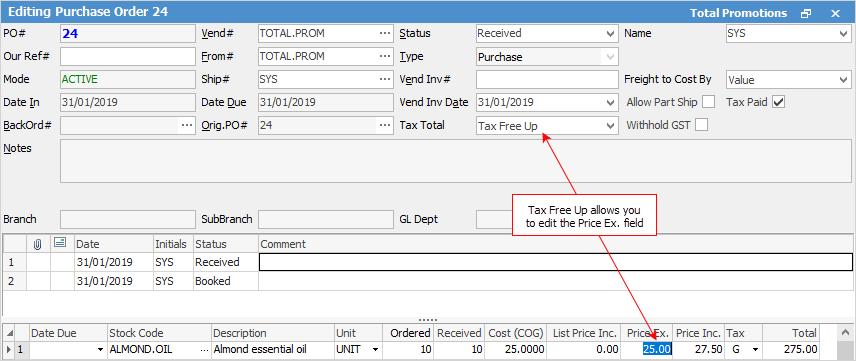This screenshot has width=856, height=361.
Task: Open the Ship# lookup ellipsis
Action: click(385, 79)
